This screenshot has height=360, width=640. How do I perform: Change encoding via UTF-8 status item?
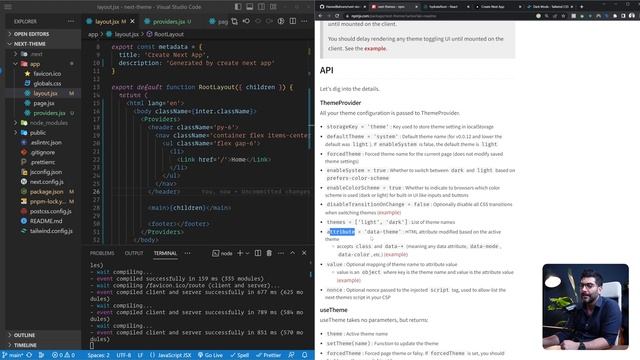pyautogui.click(x=124, y=355)
